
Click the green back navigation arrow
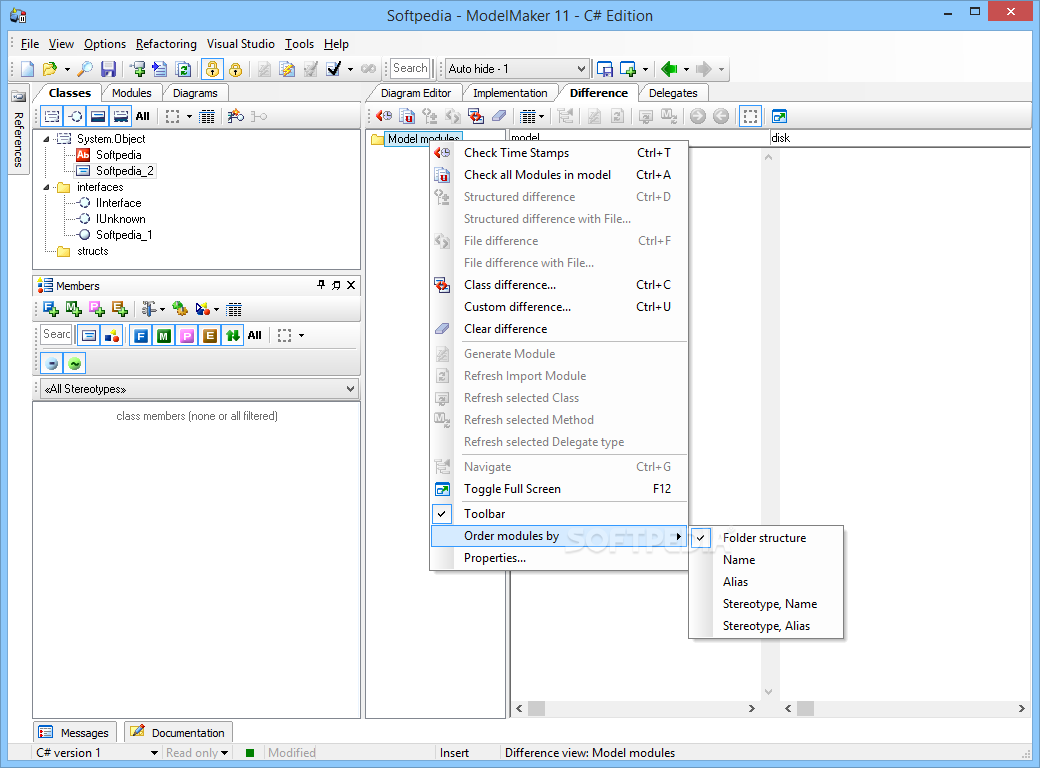coord(669,69)
